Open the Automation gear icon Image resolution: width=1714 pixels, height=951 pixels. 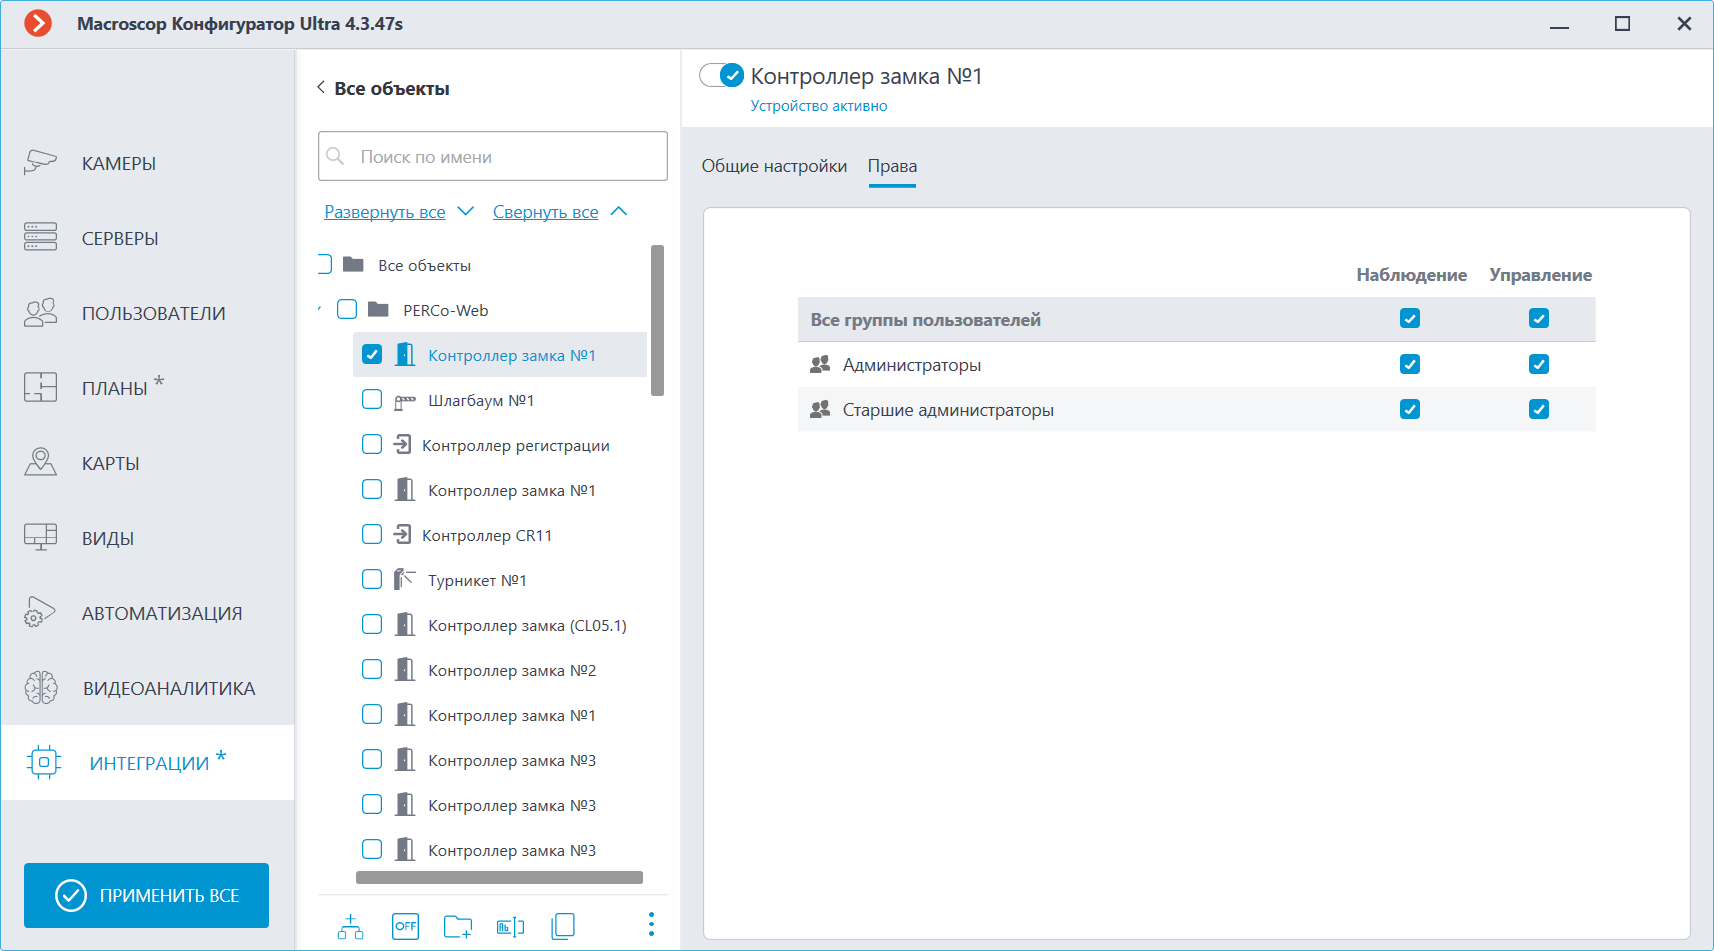pos(40,612)
